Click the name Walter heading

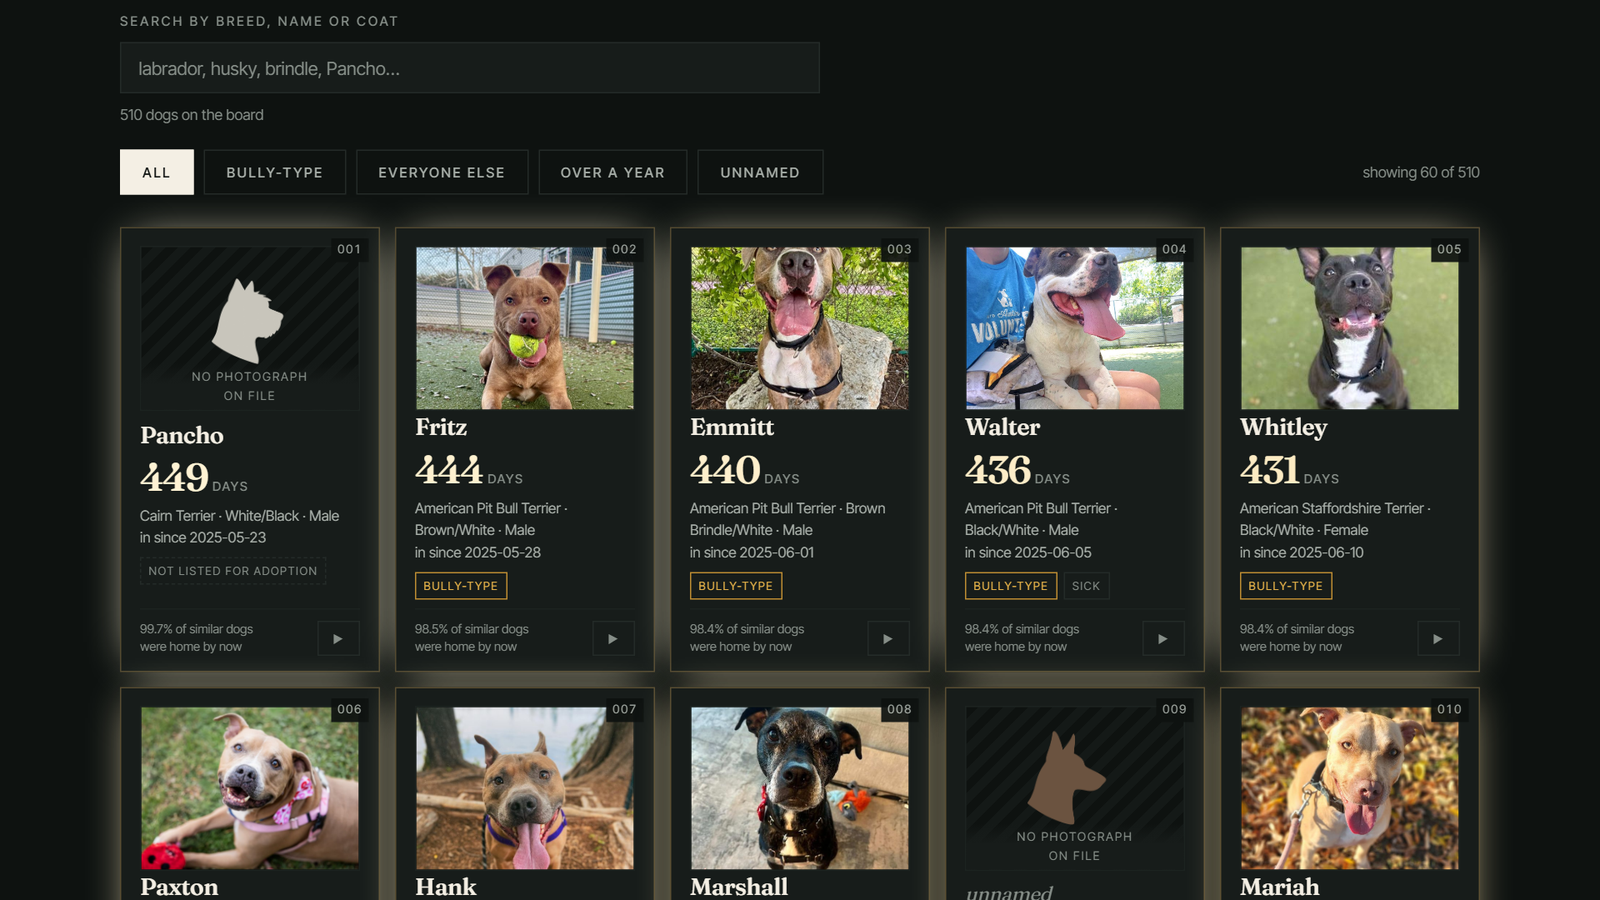point(1003,427)
